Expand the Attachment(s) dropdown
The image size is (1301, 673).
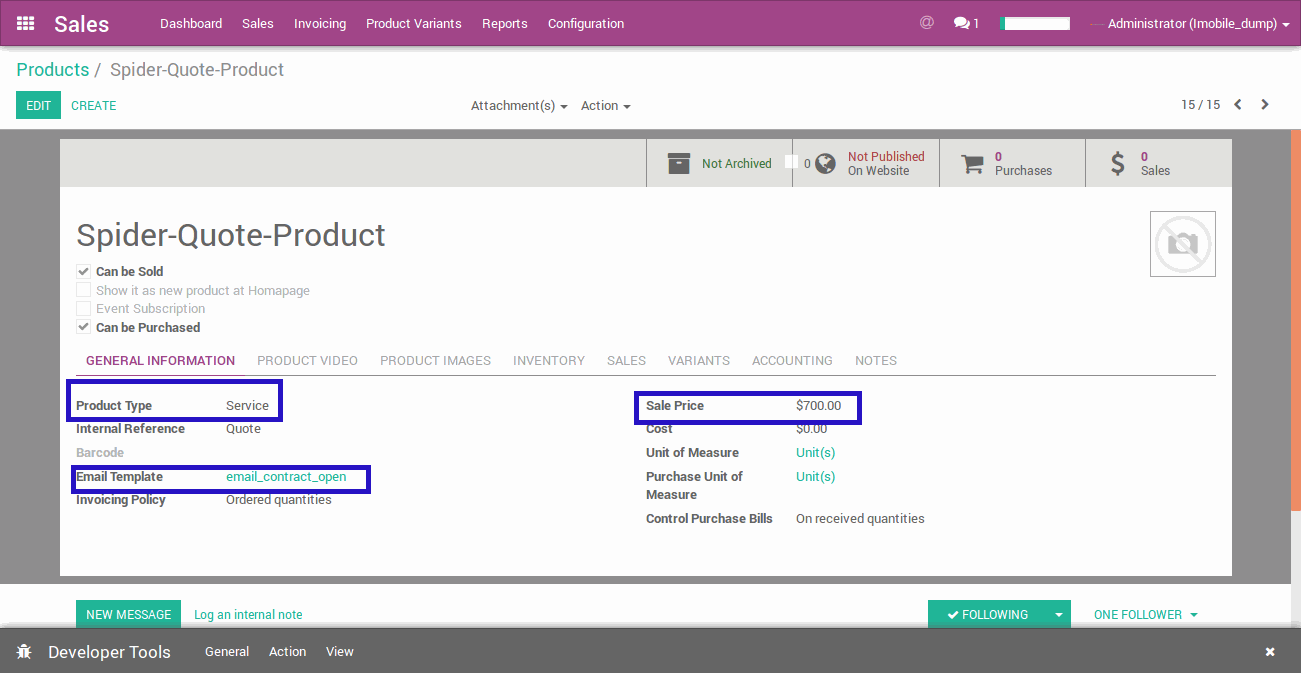pyautogui.click(x=519, y=106)
